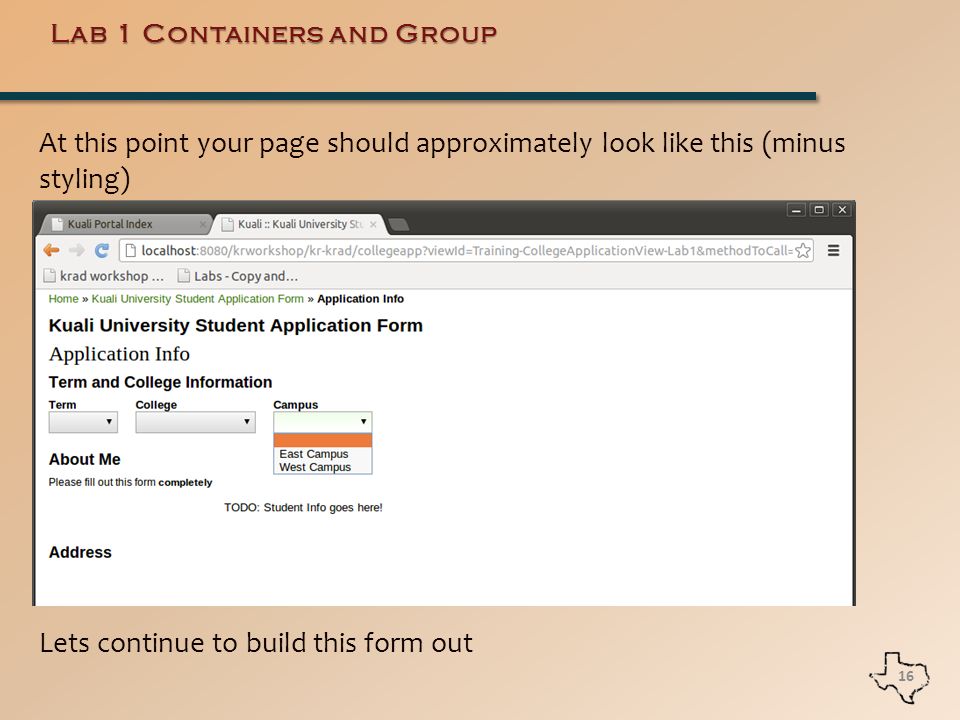
Task: Select the highlighted blank Campus option
Action: tap(323, 441)
